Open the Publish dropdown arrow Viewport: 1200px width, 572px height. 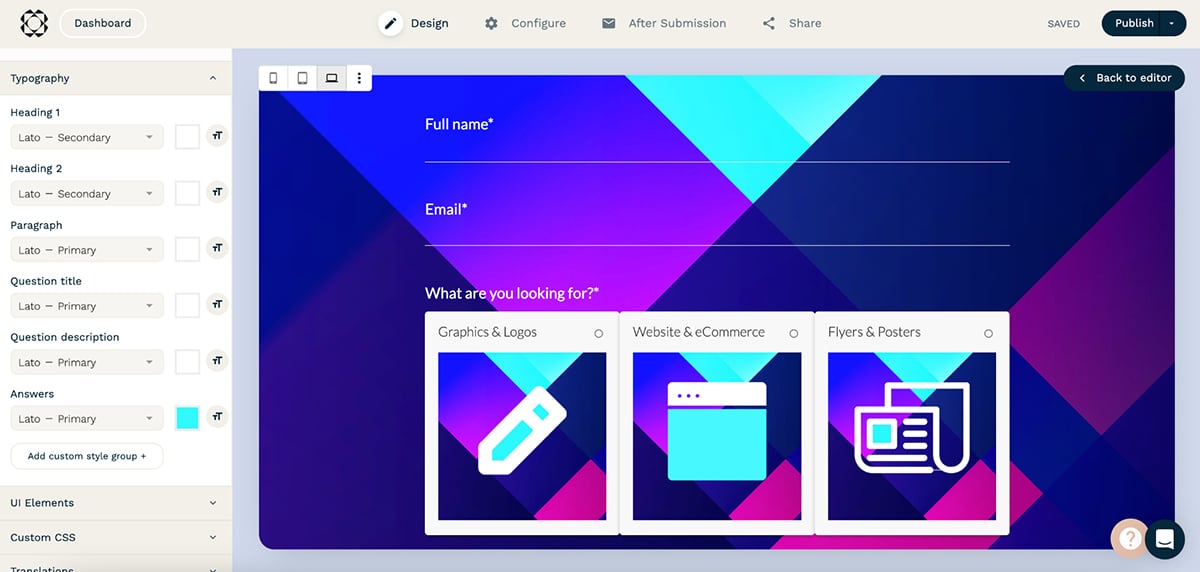[1172, 23]
